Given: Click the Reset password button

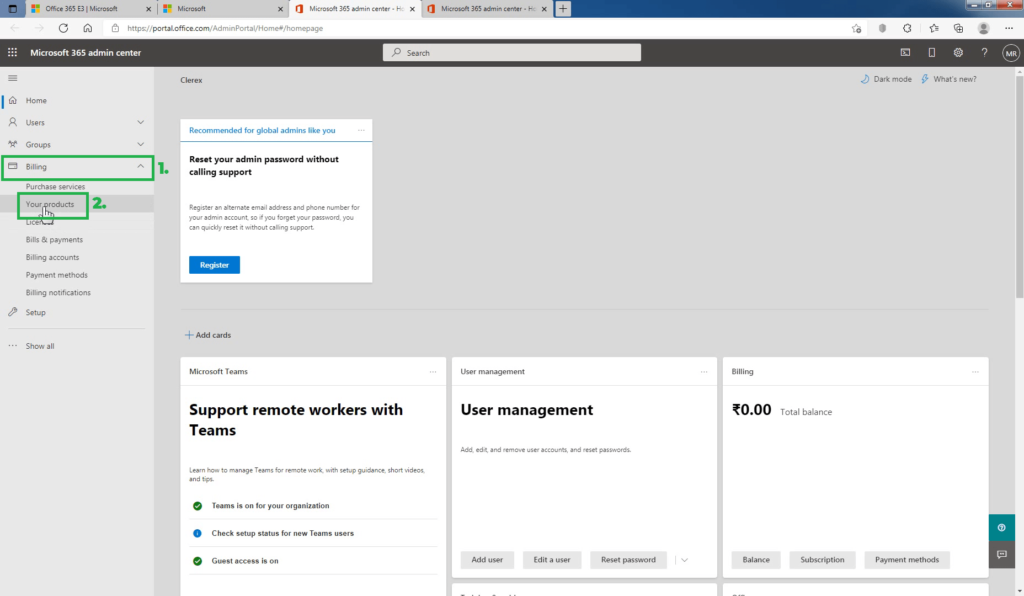Looking at the screenshot, I should (x=628, y=559).
